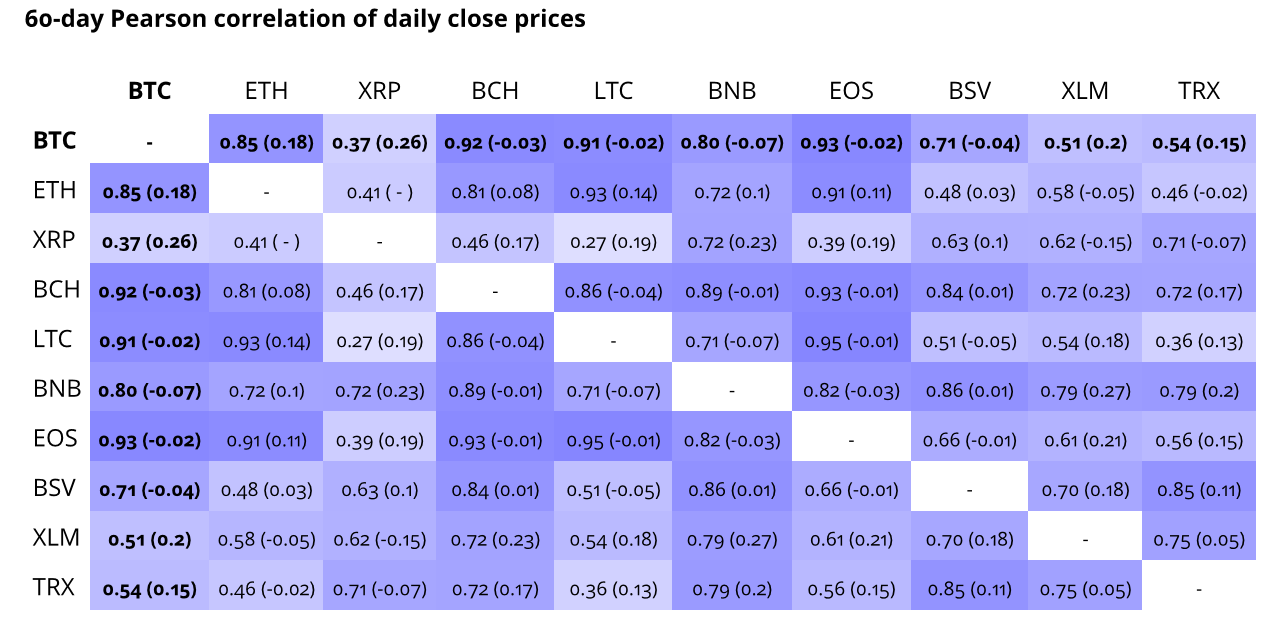Click the BNB column header
The height and width of the screenshot is (629, 1281).
[x=732, y=91]
